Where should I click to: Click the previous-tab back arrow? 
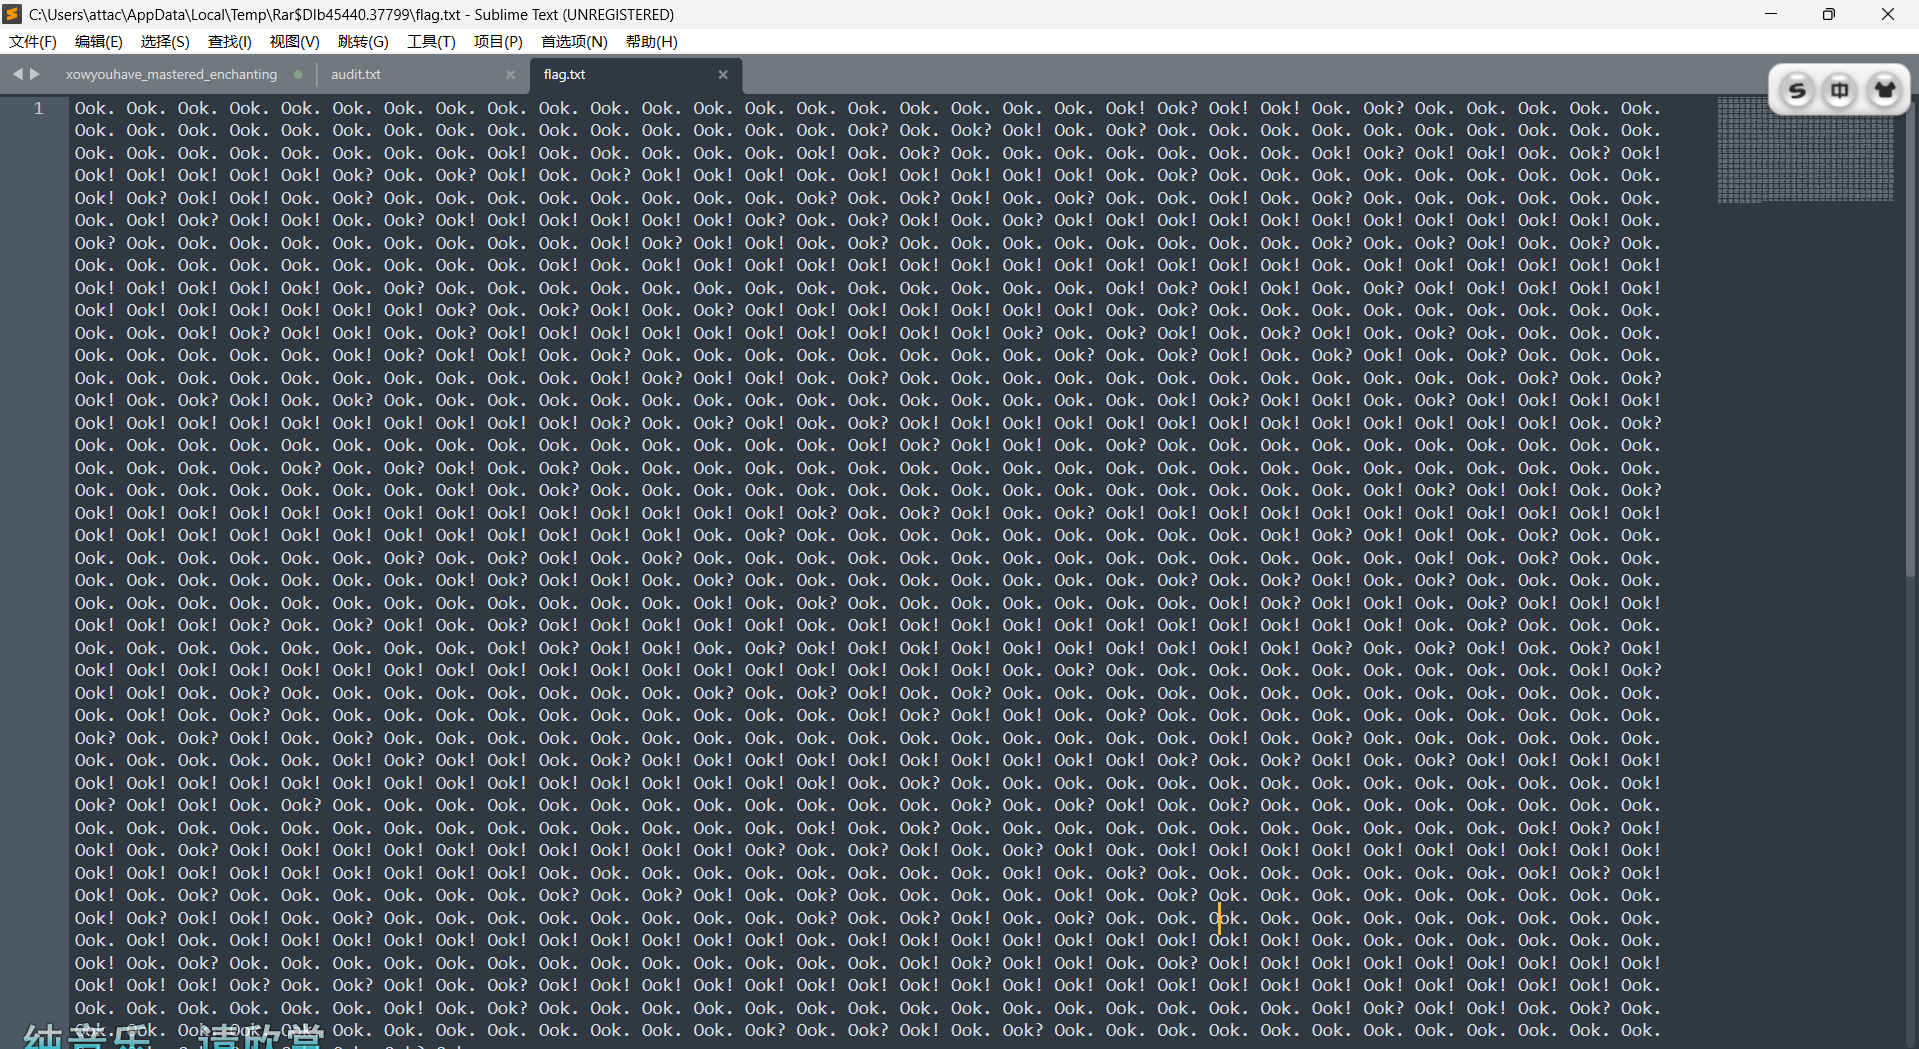tap(17, 73)
